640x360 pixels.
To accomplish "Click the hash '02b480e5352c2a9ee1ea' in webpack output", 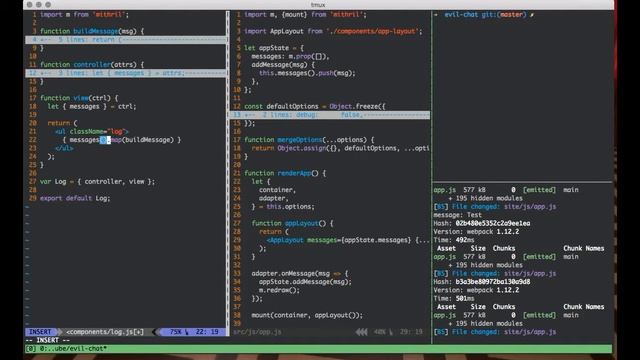I will tap(493, 223).
